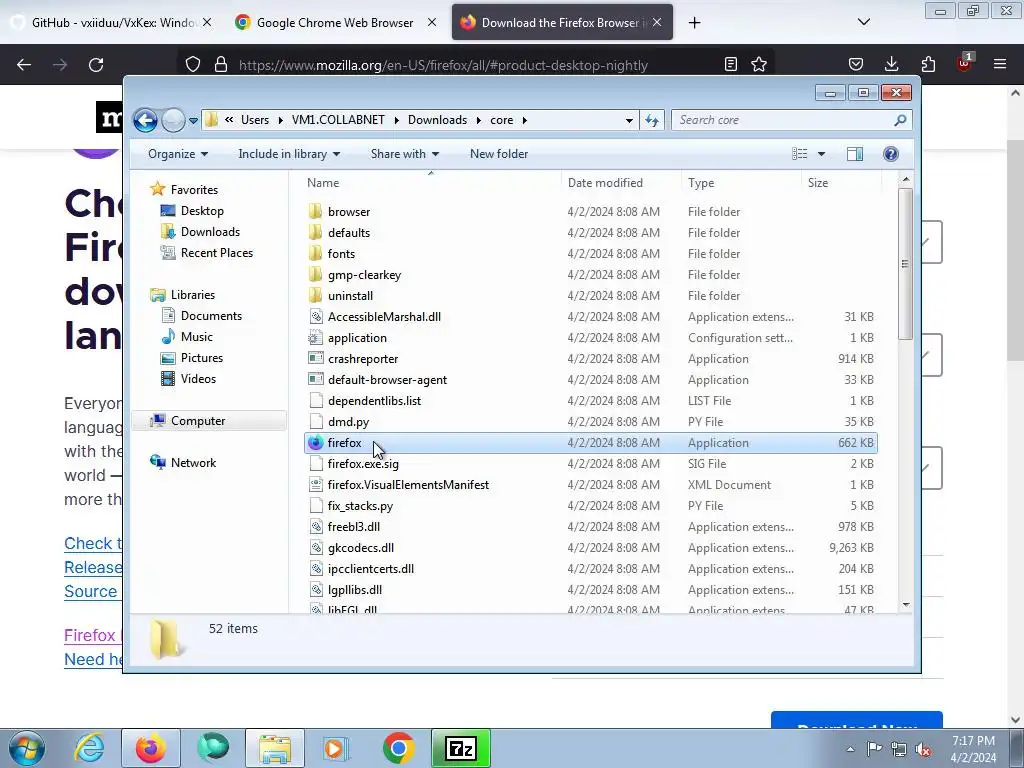The image size is (1024, 768).
Task: Sort by Date modified column header
Action: 620,183
